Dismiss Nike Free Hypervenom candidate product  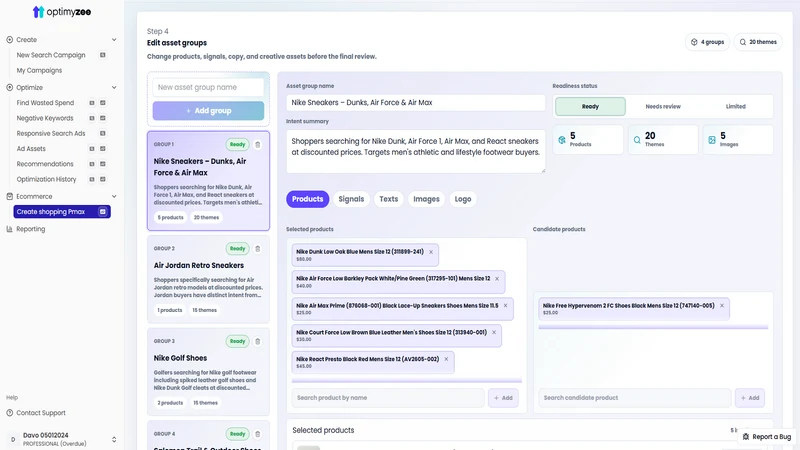click(x=722, y=306)
